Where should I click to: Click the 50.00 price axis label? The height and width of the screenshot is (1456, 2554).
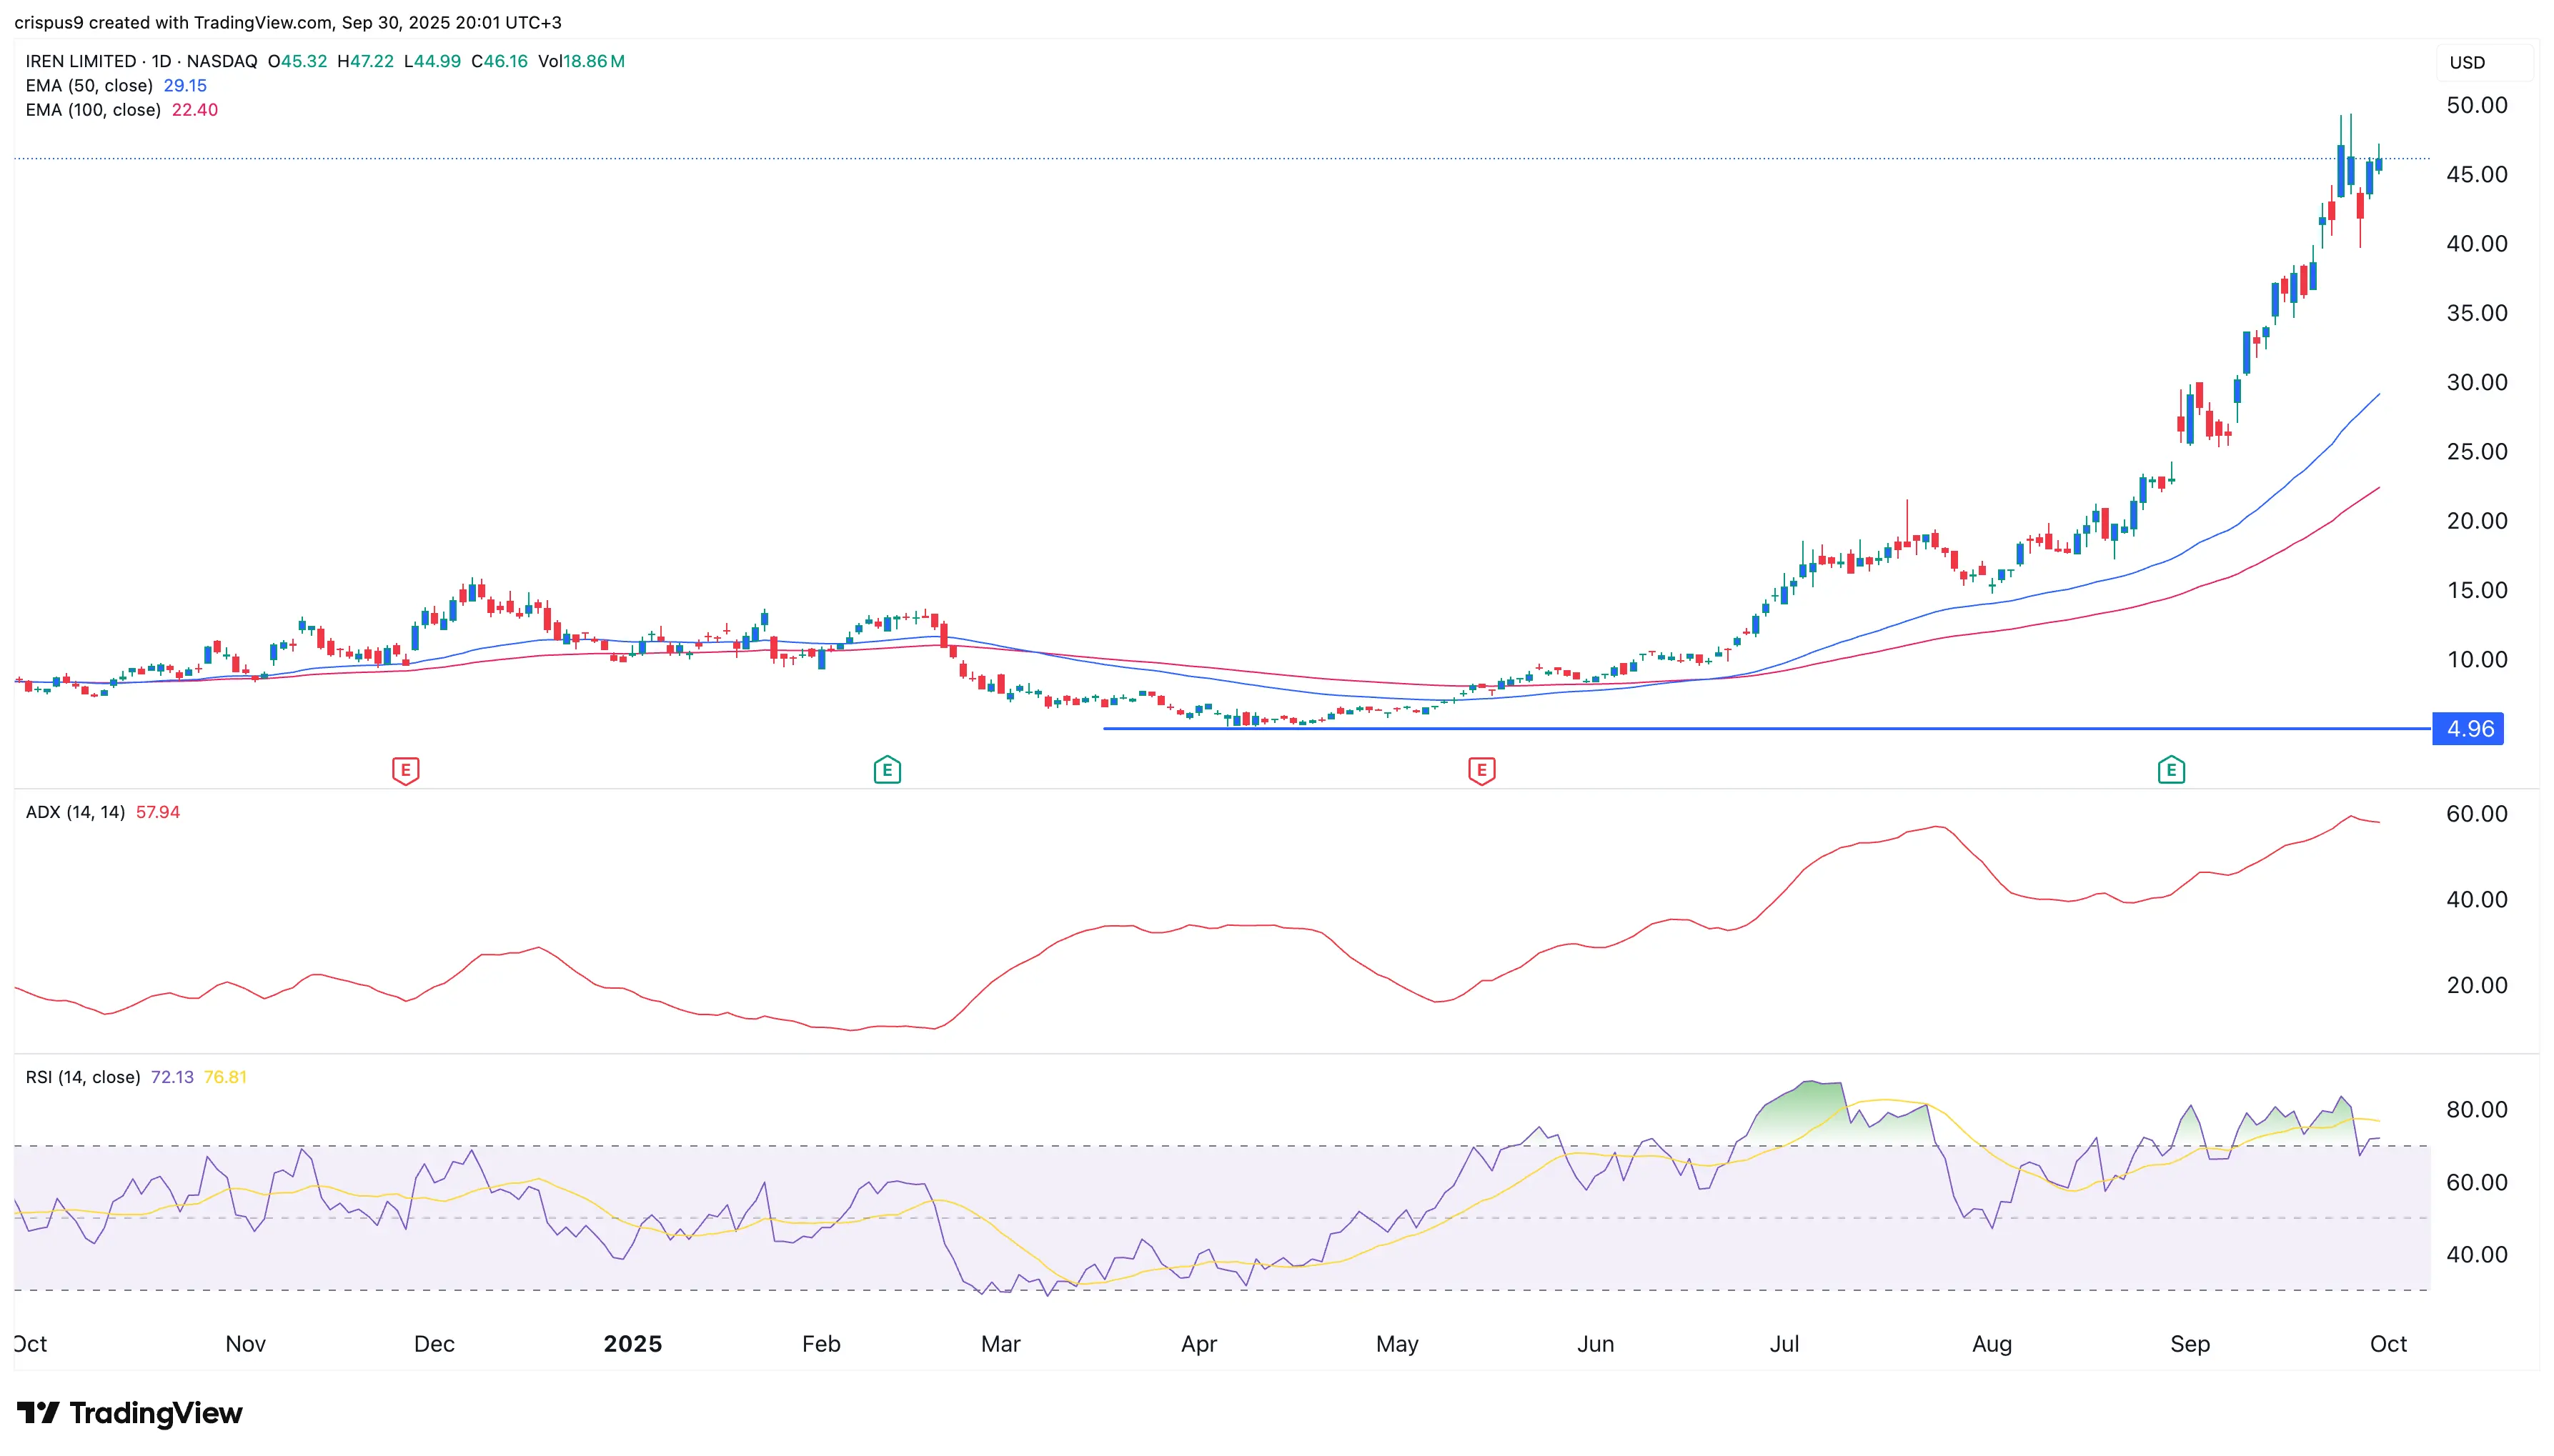[x=2476, y=105]
